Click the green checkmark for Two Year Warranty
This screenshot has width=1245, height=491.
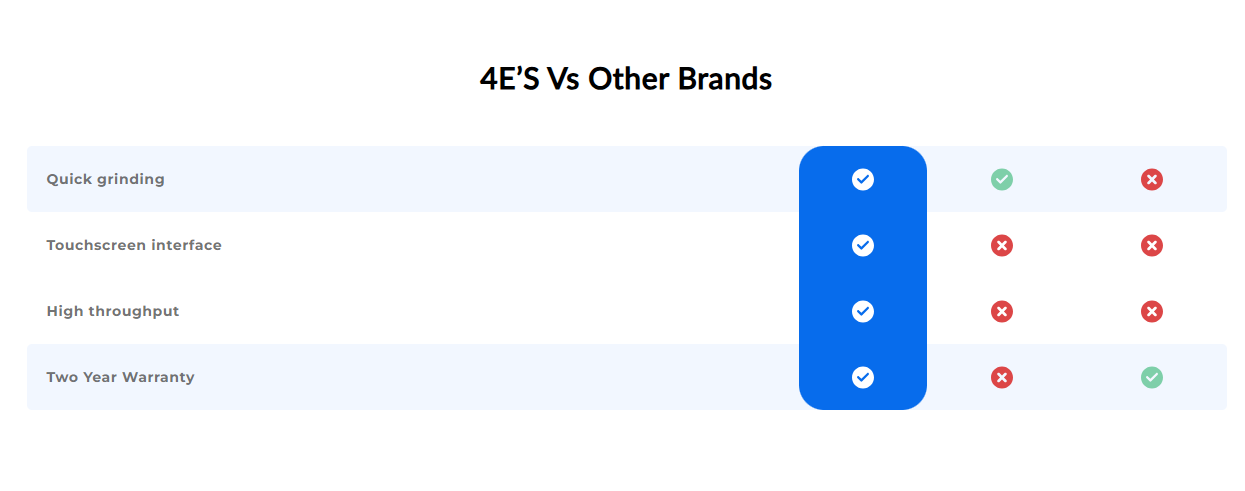coord(1152,377)
